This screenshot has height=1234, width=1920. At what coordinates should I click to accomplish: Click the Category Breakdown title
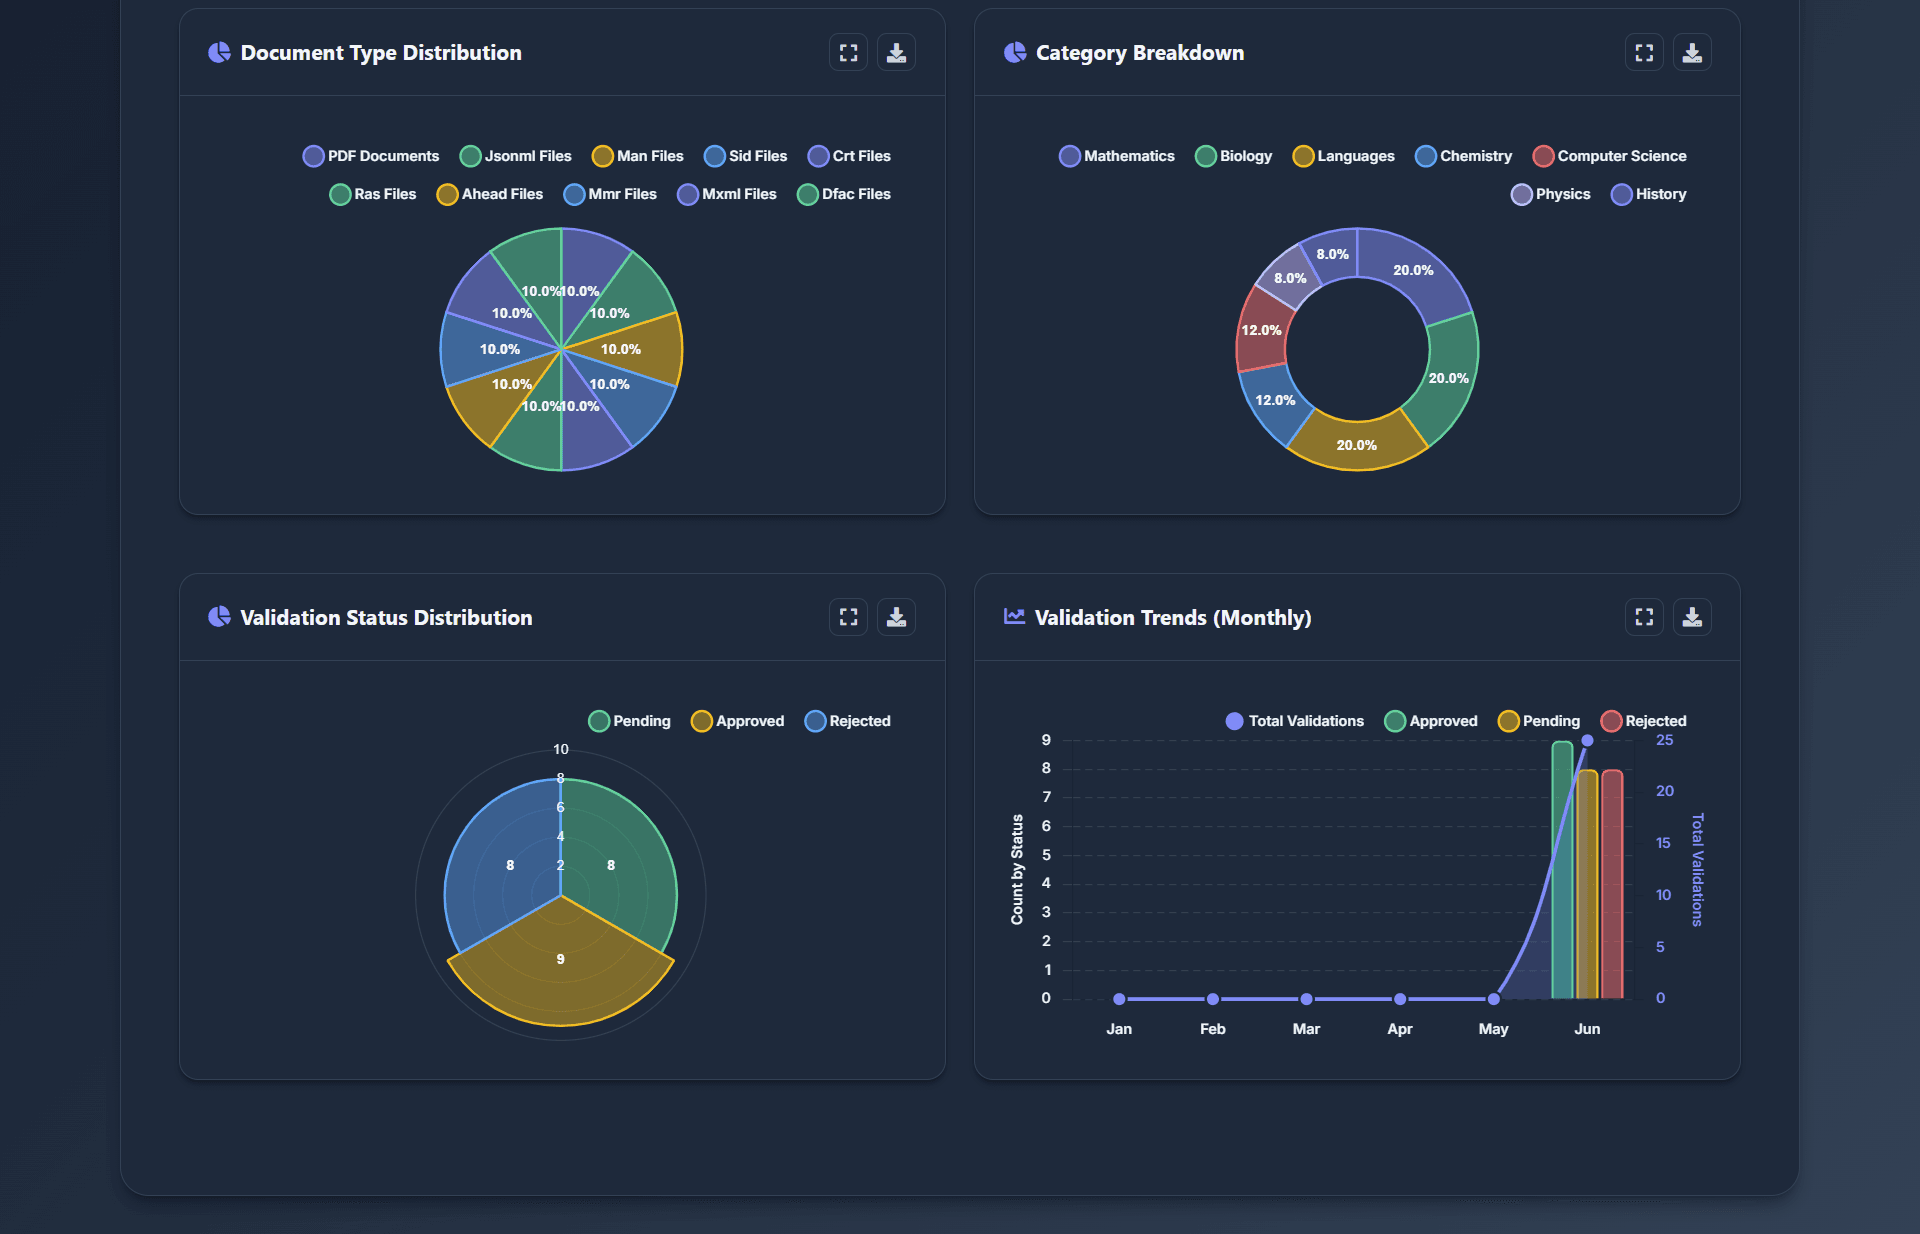point(1140,53)
